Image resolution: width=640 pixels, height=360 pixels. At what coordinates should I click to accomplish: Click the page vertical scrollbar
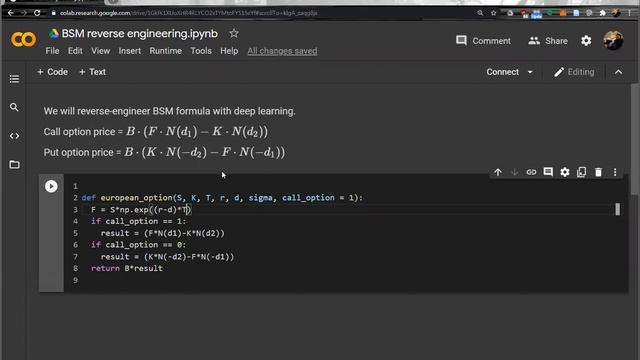(635, 139)
